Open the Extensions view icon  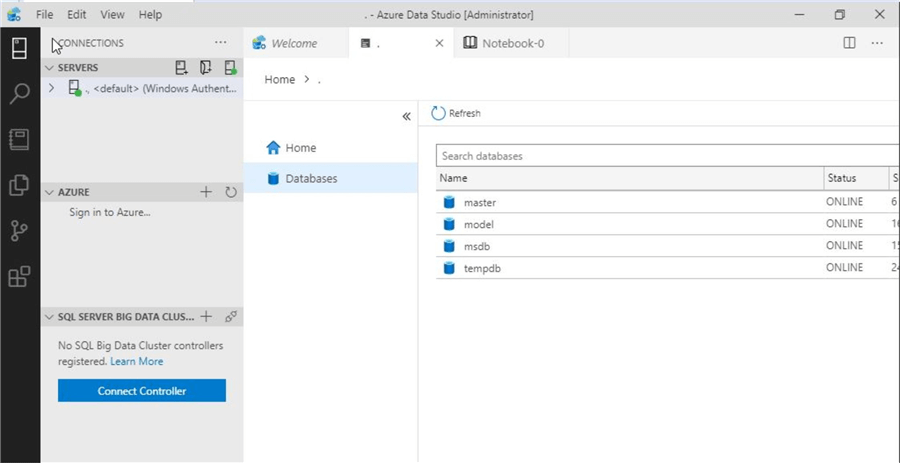pyautogui.click(x=19, y=277)
